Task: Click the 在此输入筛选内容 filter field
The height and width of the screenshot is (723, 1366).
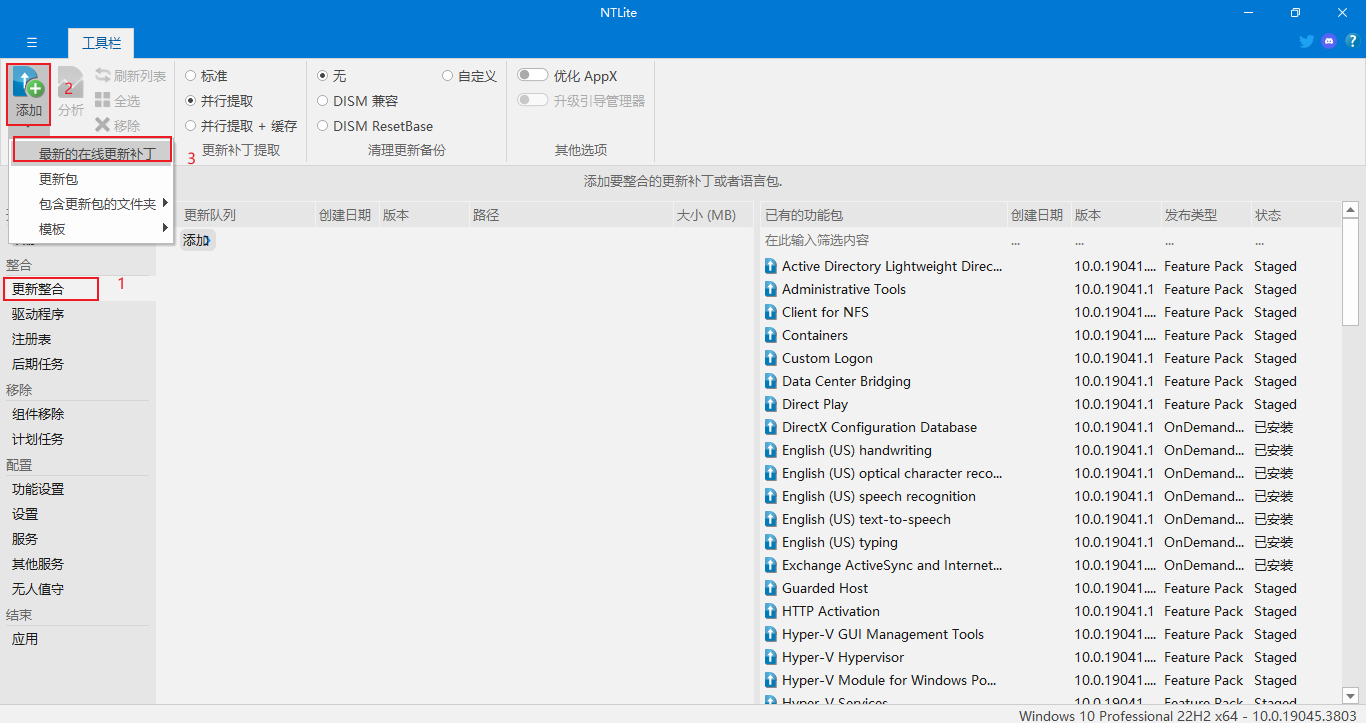Action: 883,240
